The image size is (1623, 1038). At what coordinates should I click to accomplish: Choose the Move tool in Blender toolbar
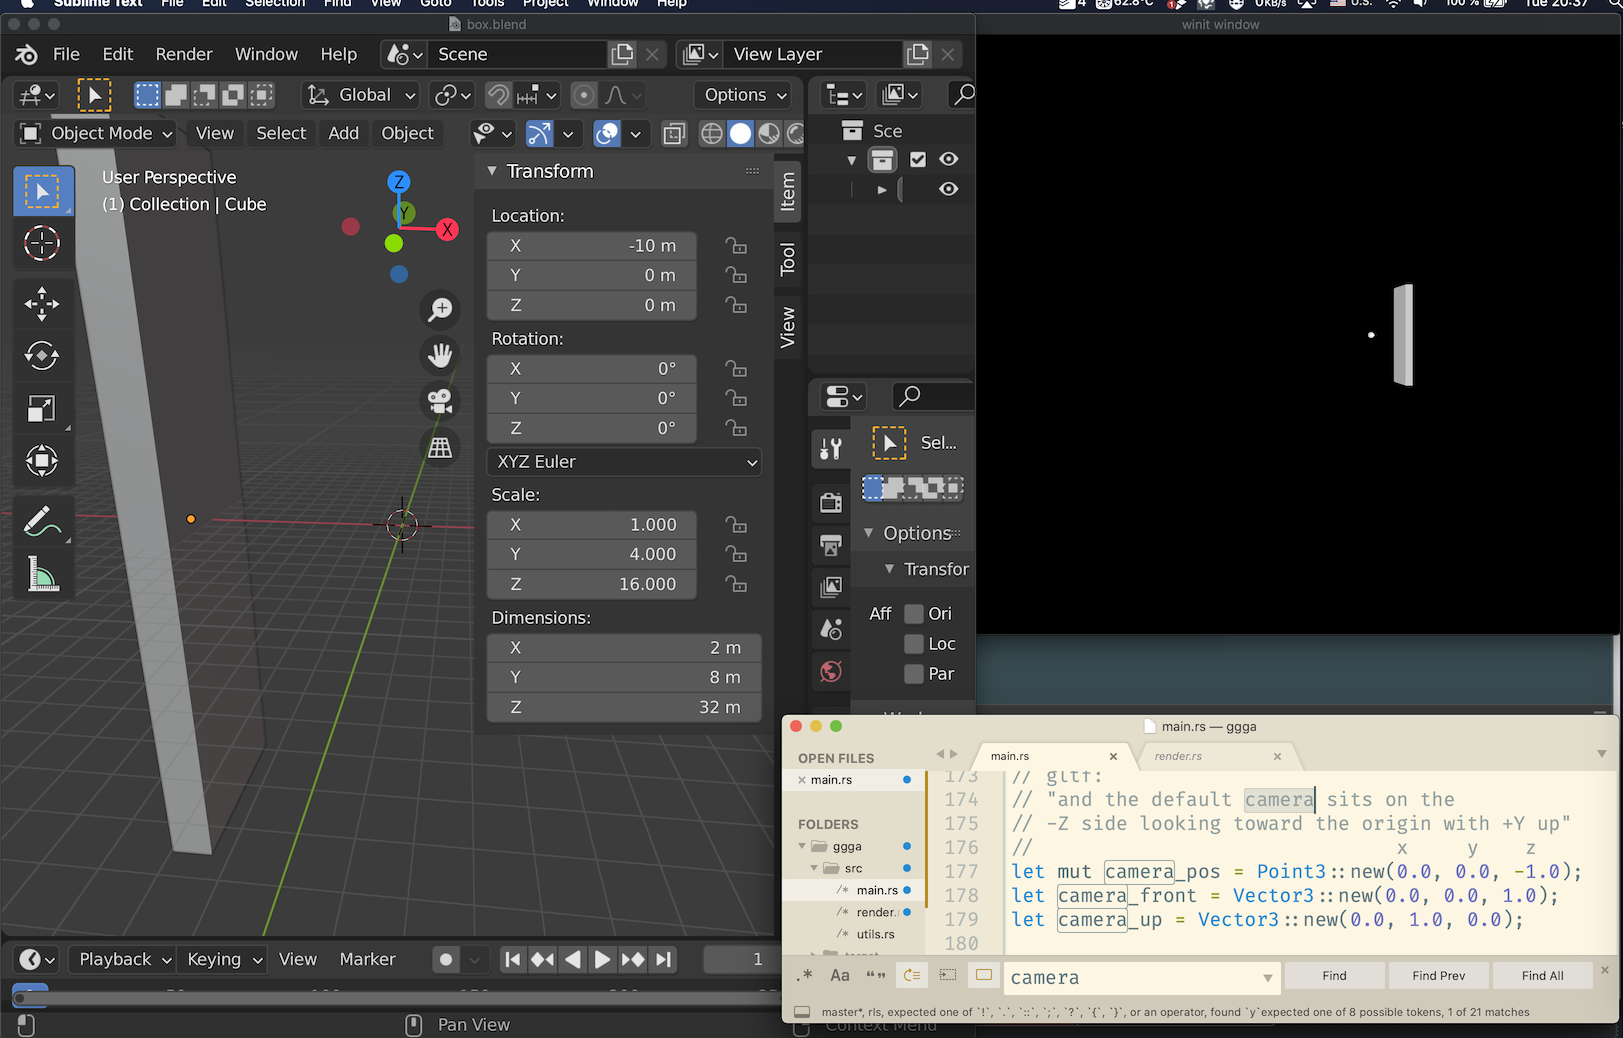(x=42, y=304)
